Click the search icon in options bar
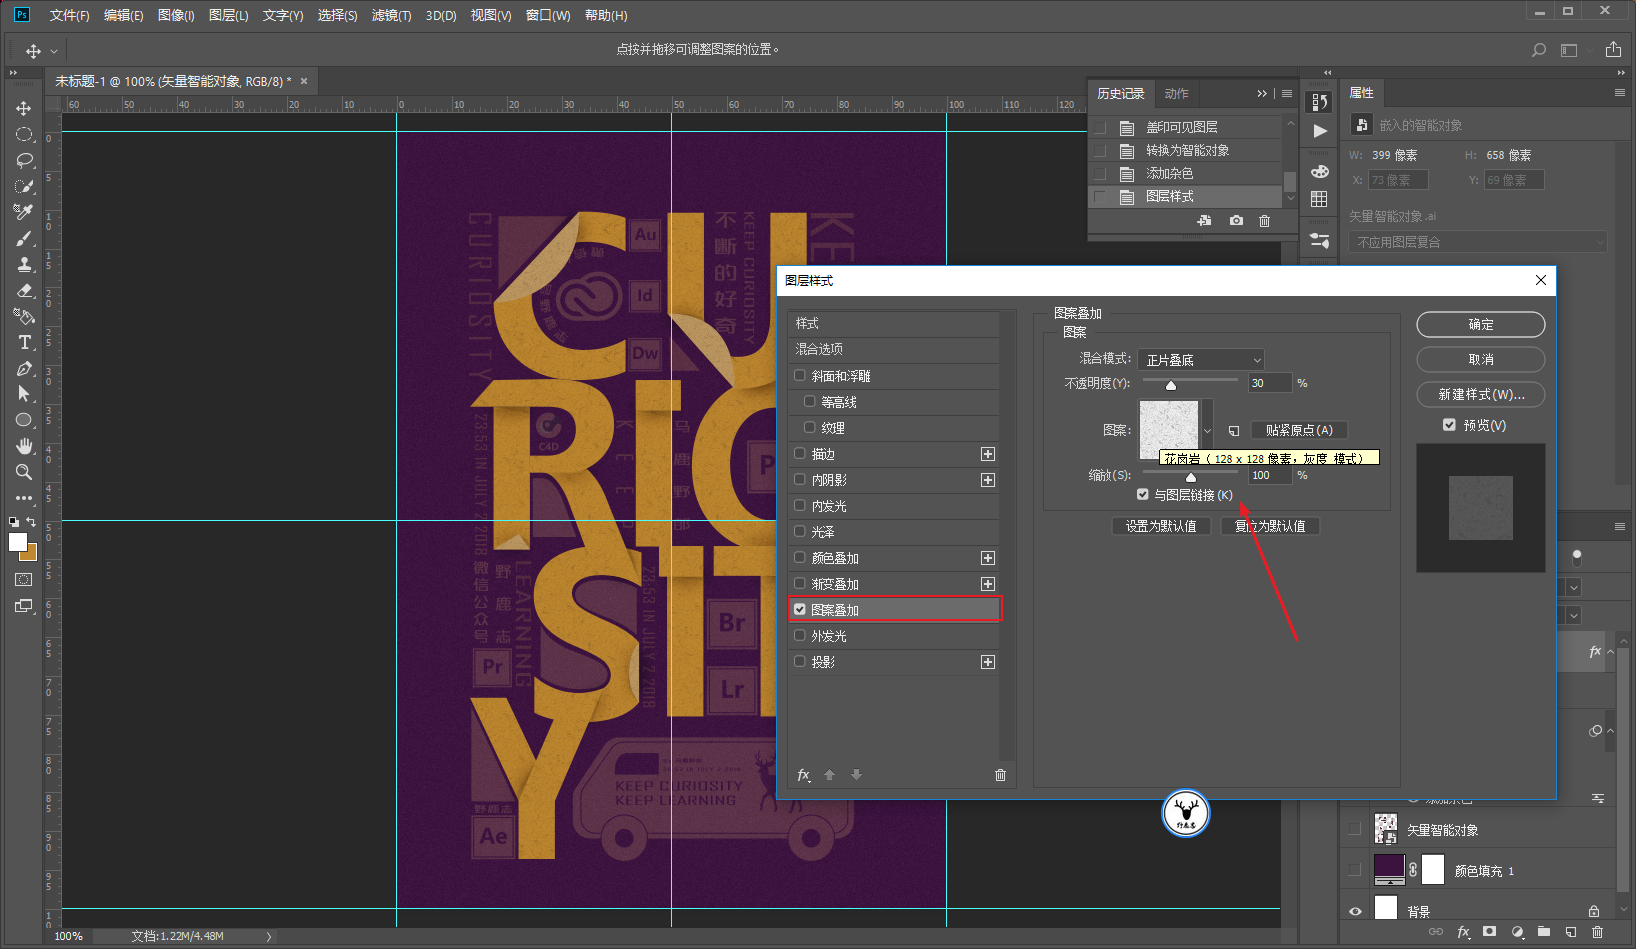The image size is (1636, 949). [x=1539, y=50]
